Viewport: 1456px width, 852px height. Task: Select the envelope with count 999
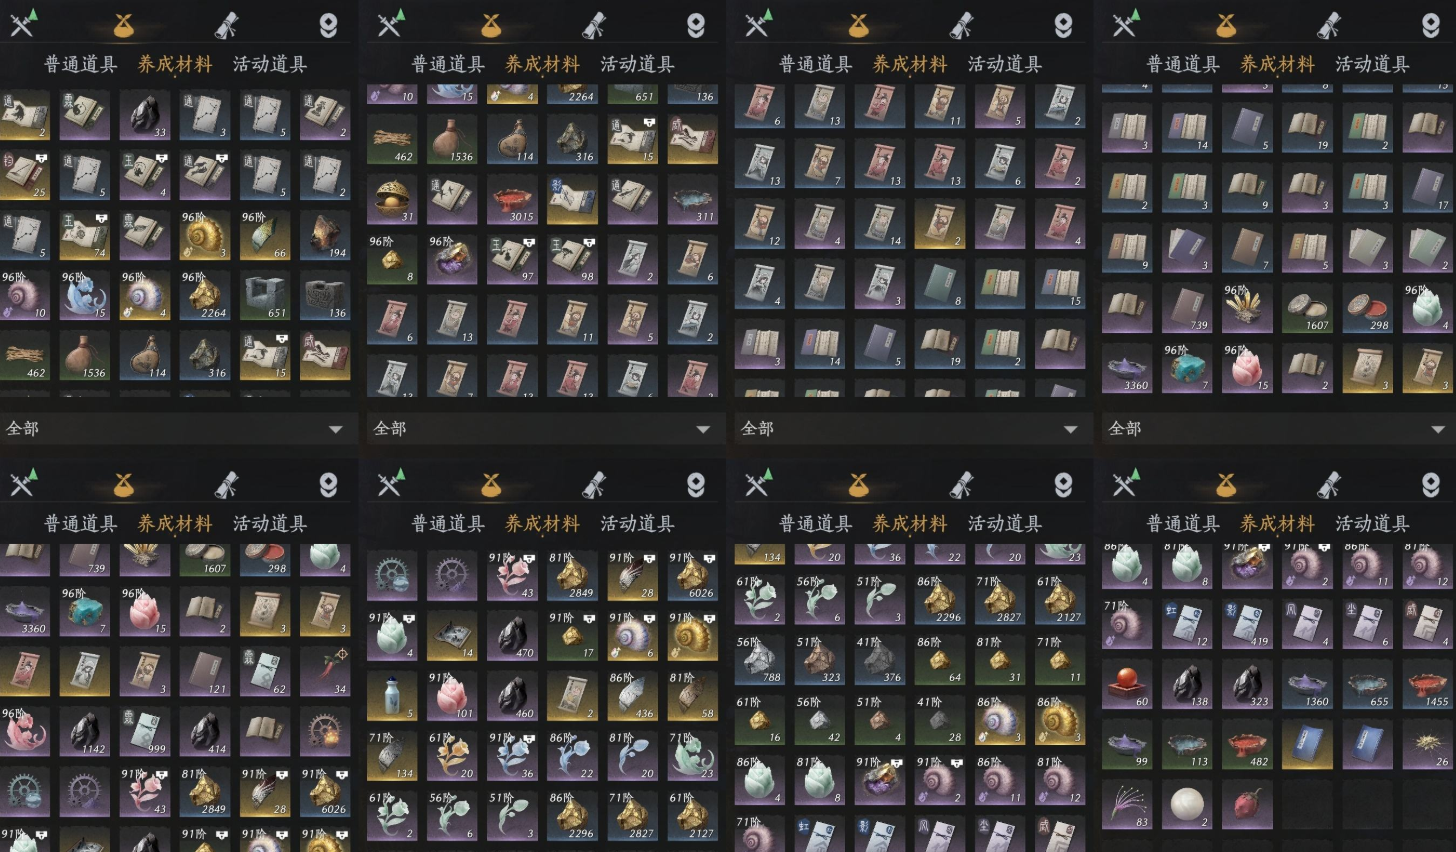(x=145, y=732)
